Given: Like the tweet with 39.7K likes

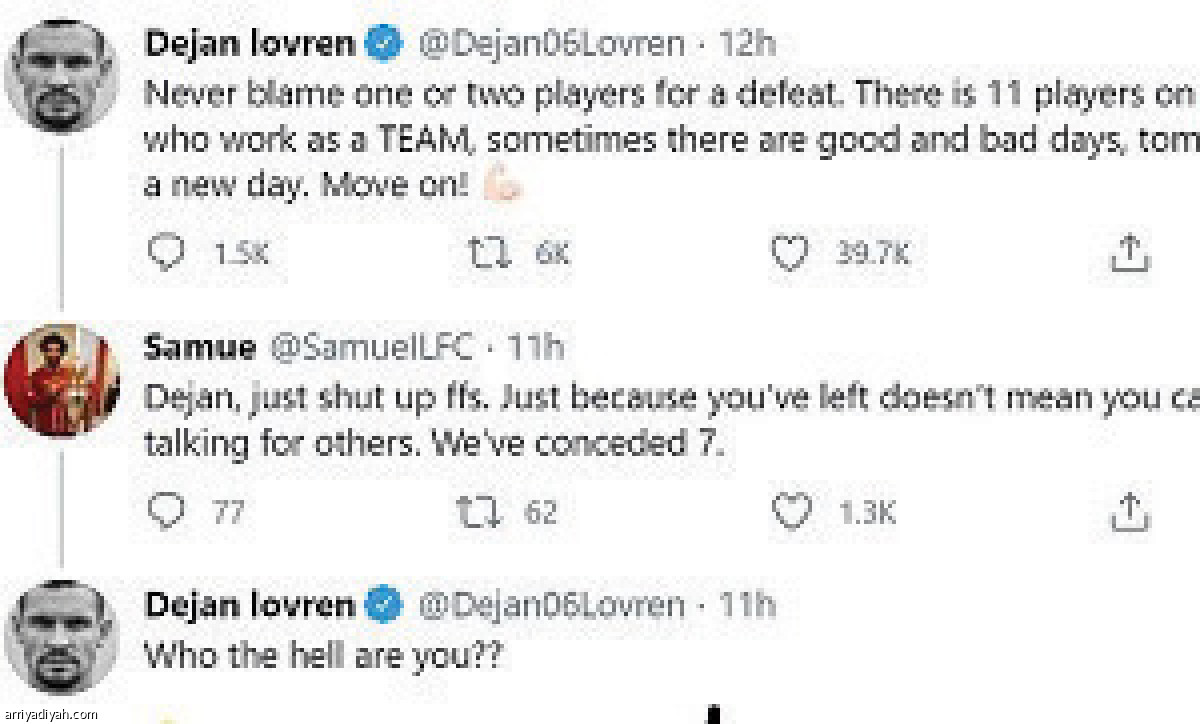Looking at the screenshot, I should pyautogui.click(x=792, y=254).
